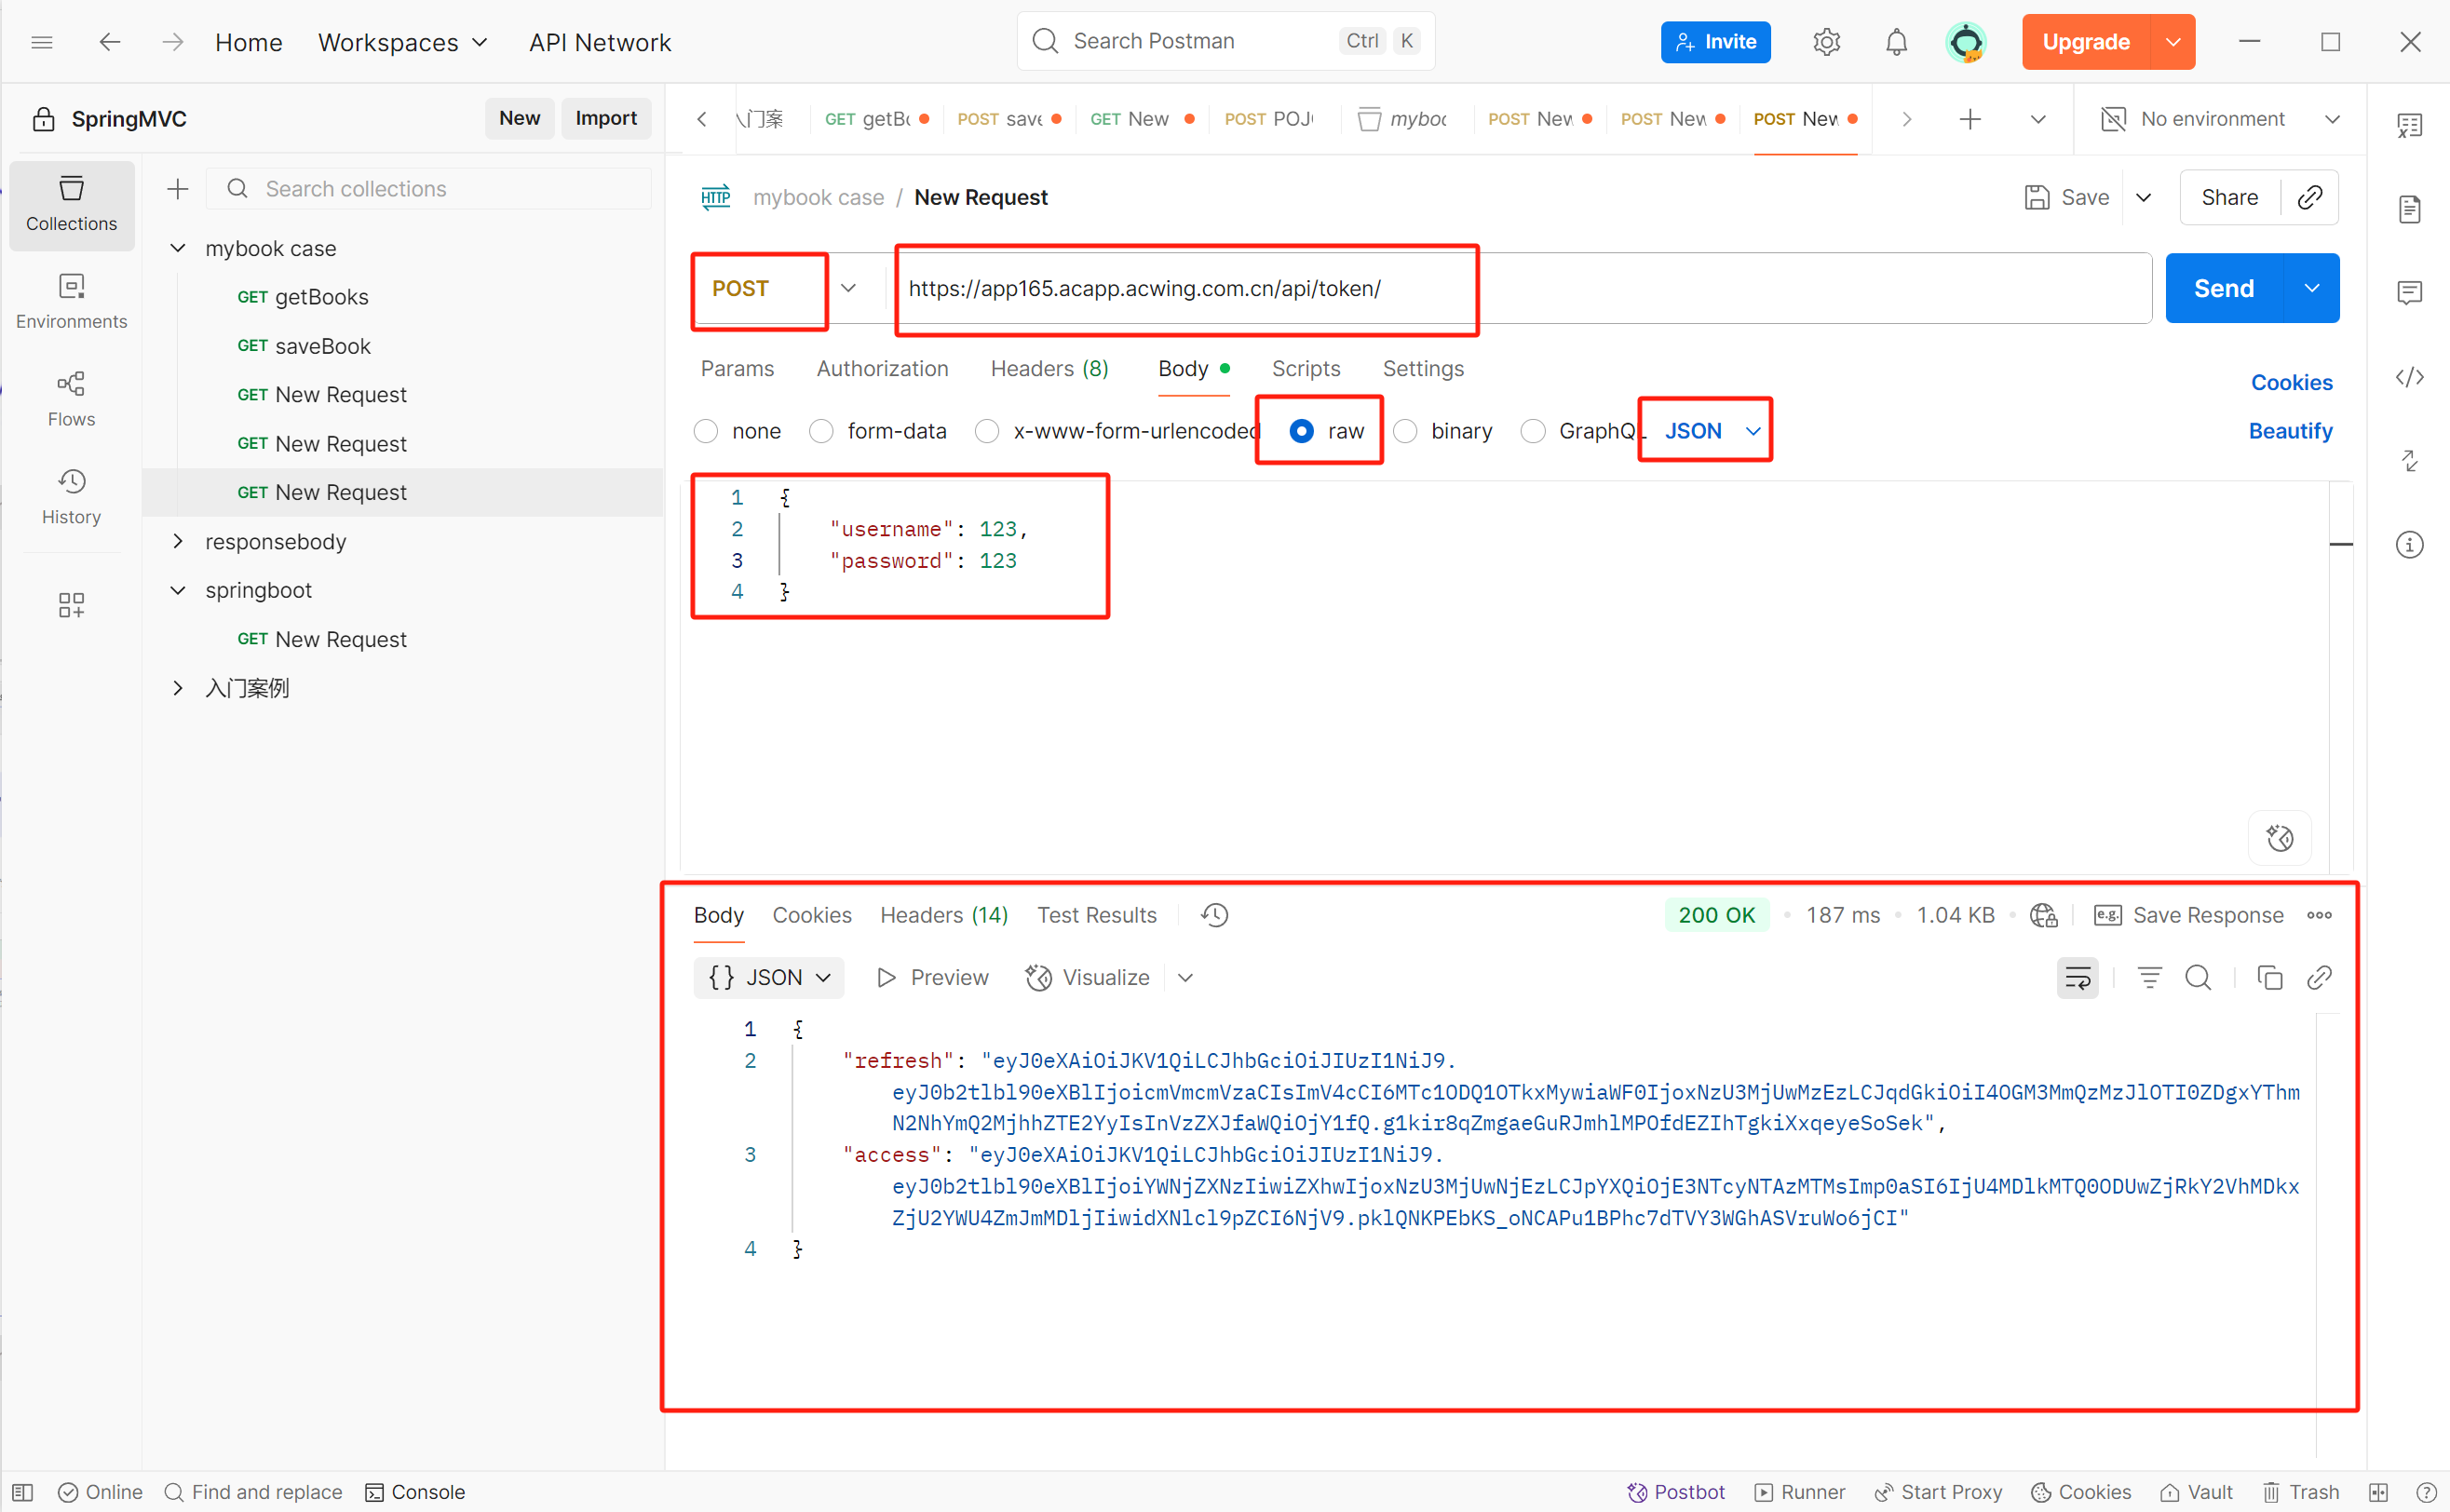Click the Share button
The width and height of the screenshot is (2450, 1512).
coord(2228,197)
